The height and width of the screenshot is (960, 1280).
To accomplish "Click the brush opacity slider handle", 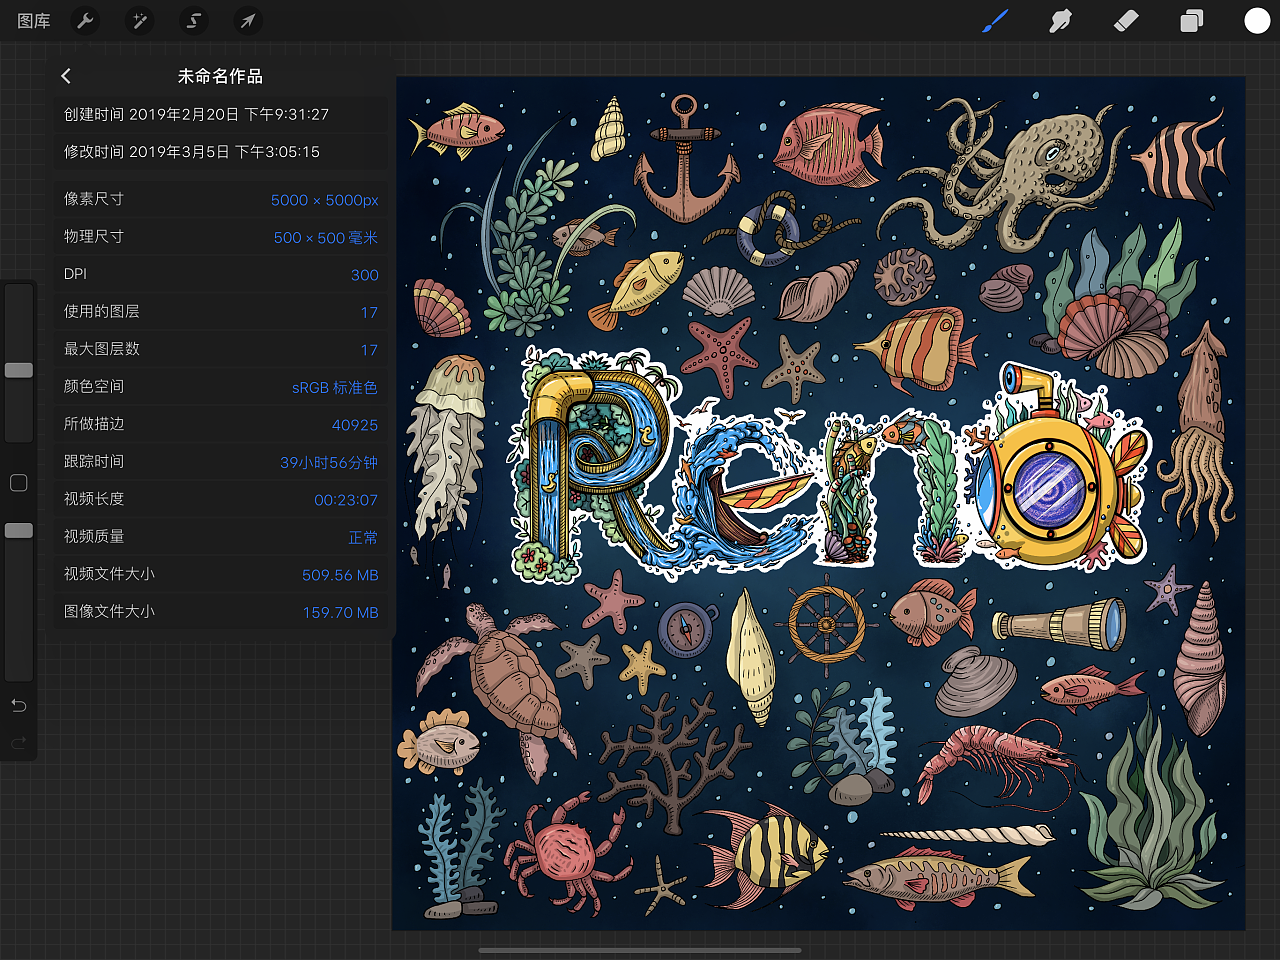I will (x=19, y=531).
